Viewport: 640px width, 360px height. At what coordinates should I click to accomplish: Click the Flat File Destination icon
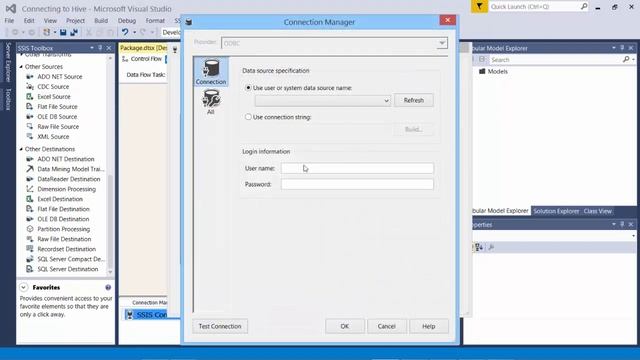point(30,209)
